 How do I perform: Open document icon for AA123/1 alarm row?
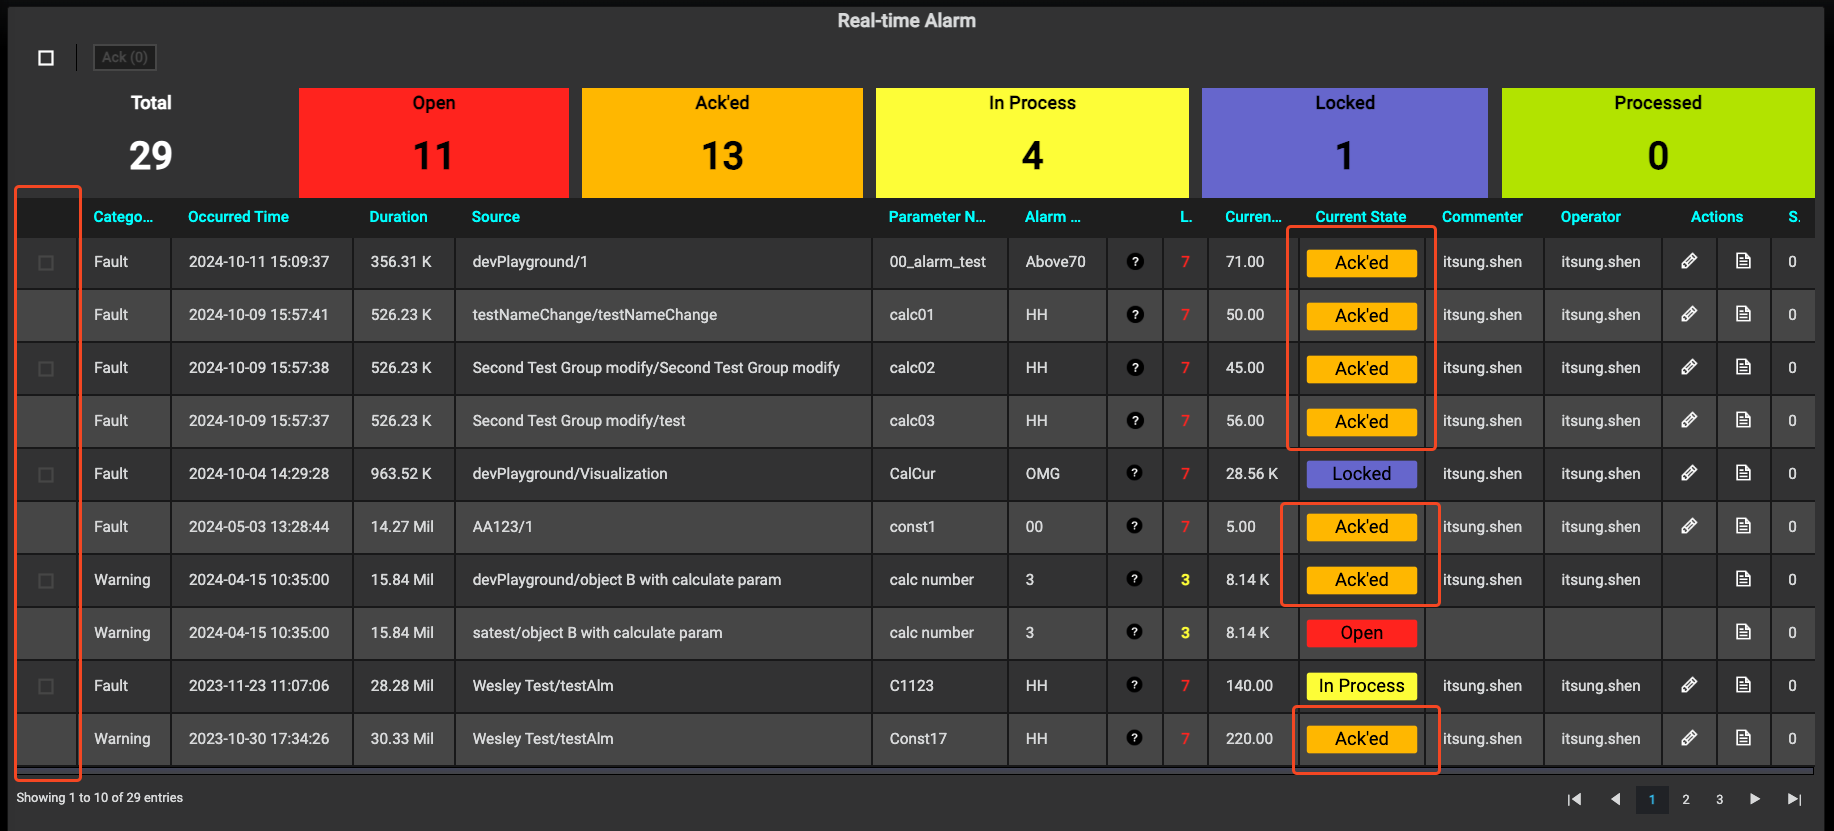[1743, 526]
